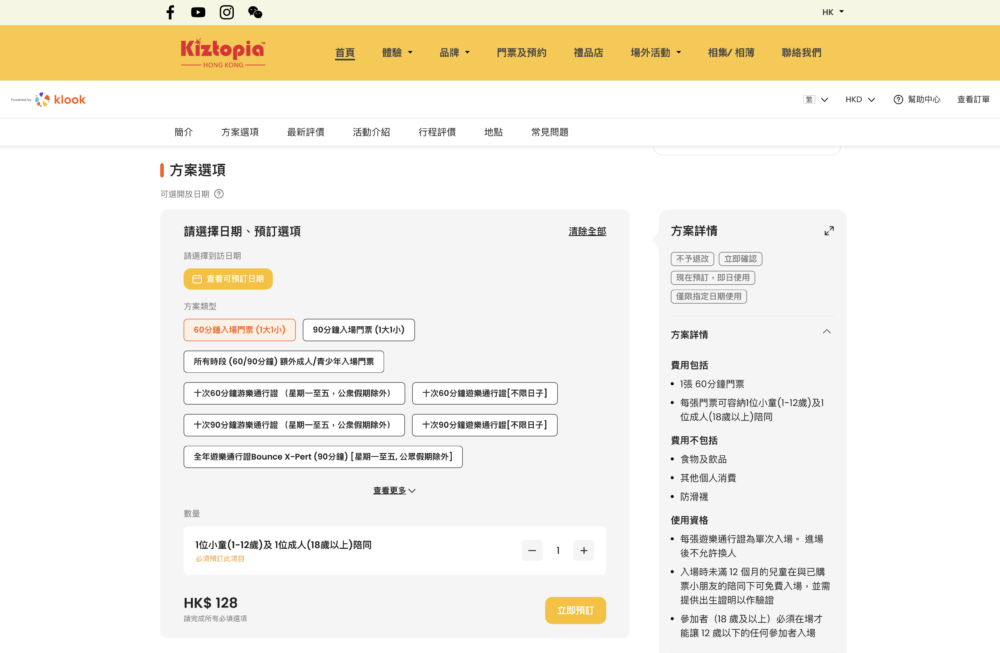Image resolution: width=1000 pixels, height=653 pixels.
Task: Increase ticket quantity with the plus stepper
Action: (583, 550)
